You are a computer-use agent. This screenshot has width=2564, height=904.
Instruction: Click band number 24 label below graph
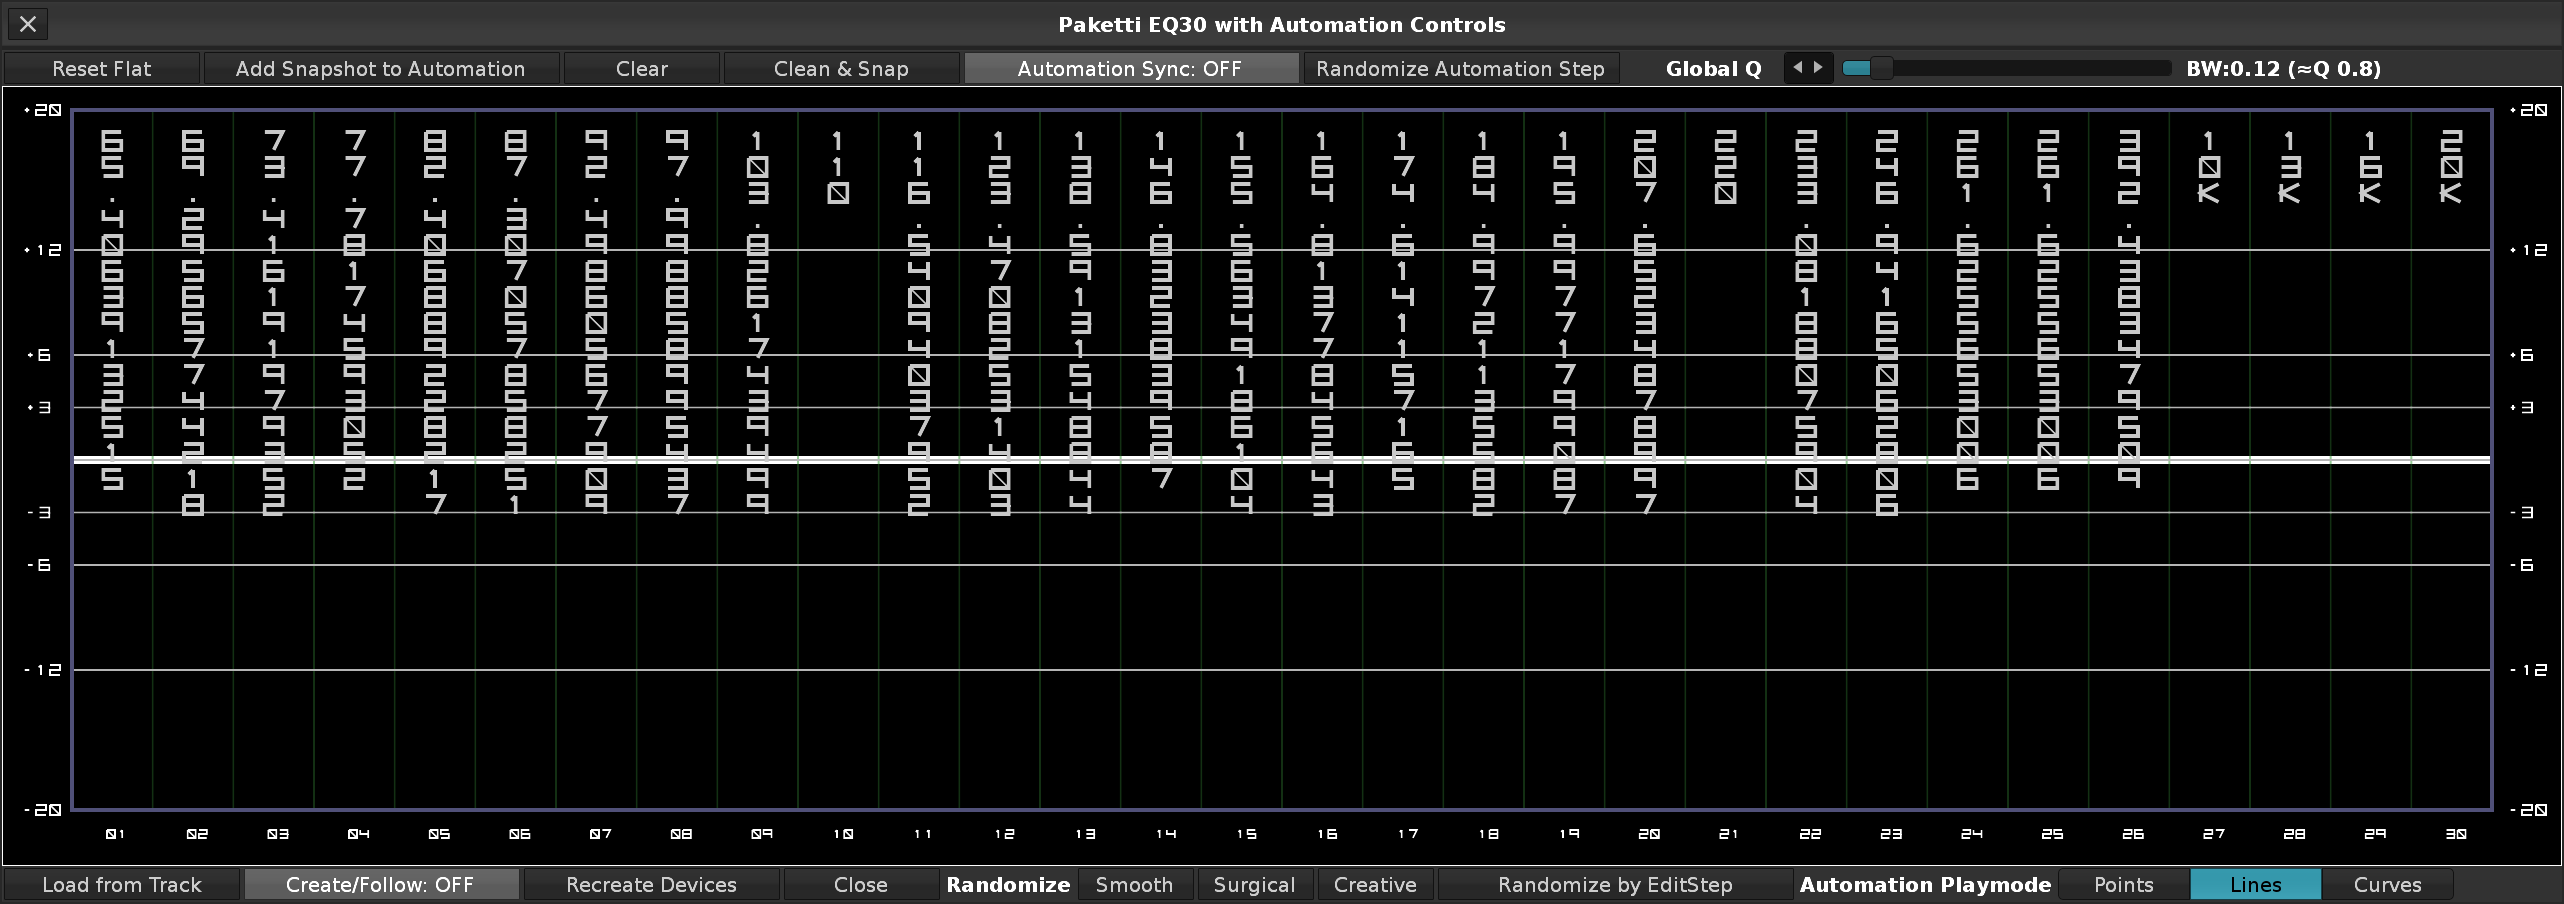coord(1972,834)
